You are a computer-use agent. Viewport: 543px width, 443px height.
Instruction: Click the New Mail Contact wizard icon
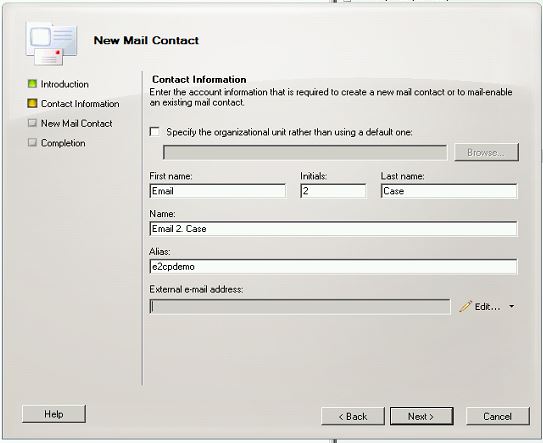pyautogui.click(x=51, y=44)
